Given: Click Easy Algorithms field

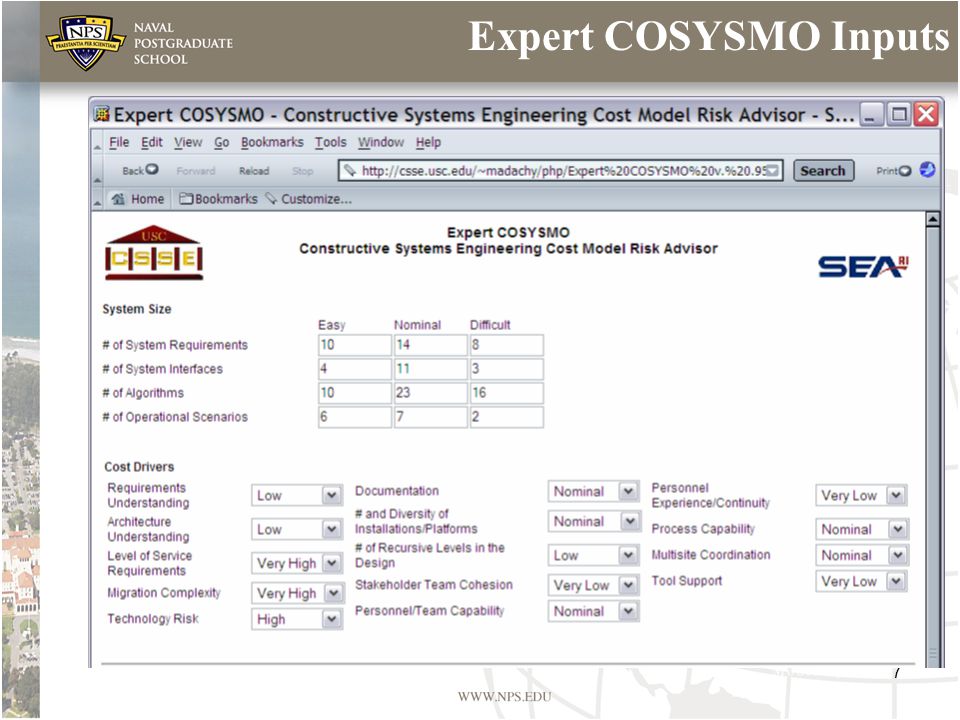Looking at the screenshot, I should click(x=354, y=392).
